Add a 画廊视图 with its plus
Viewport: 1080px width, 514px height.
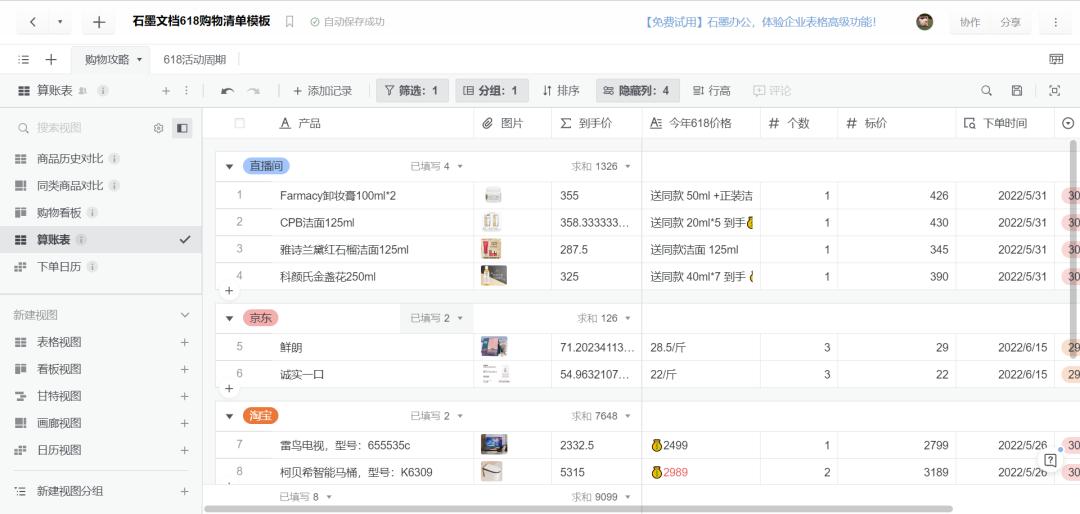pyautogui.click(x=184, y=423)
